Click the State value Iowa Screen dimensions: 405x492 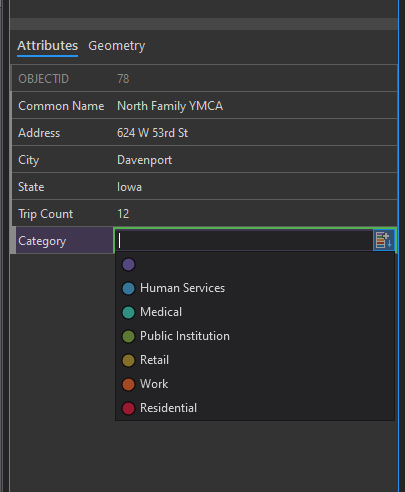[x=129, y=187]
